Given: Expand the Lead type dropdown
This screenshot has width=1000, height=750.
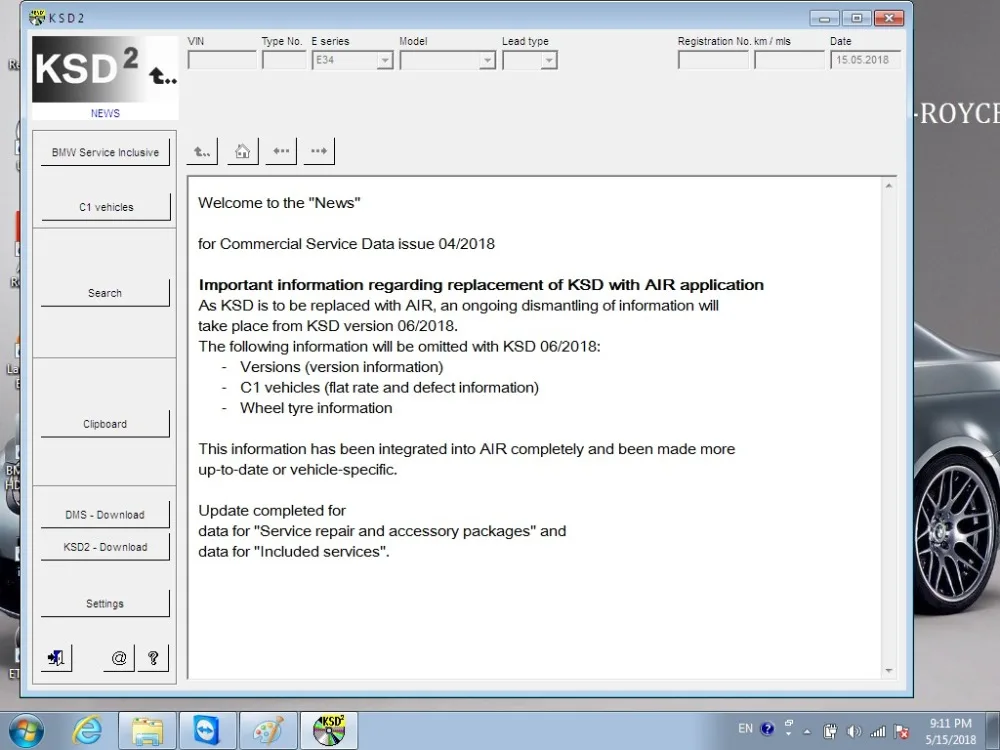Looking at the screenshot, I should pyautogui.click(x=548, y=60).
